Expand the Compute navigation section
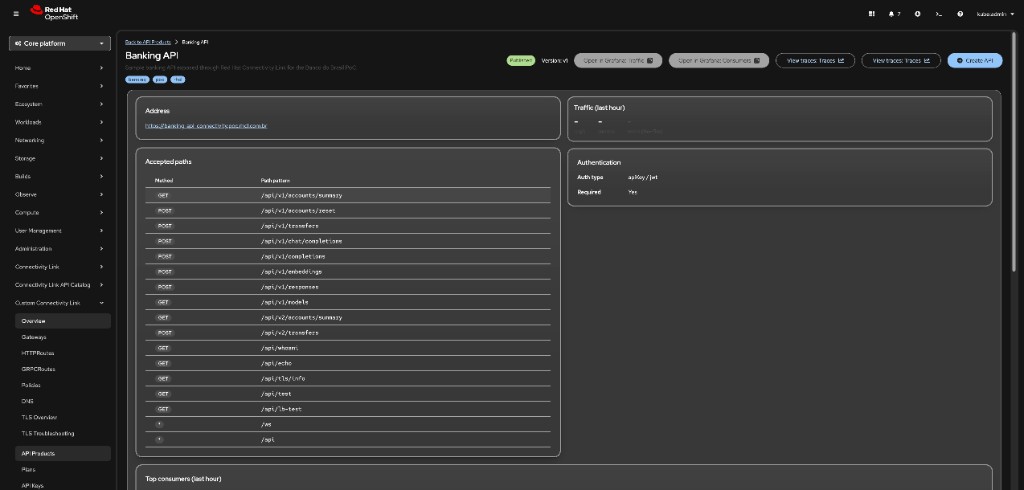The image size is (1024, 490). 59,212
